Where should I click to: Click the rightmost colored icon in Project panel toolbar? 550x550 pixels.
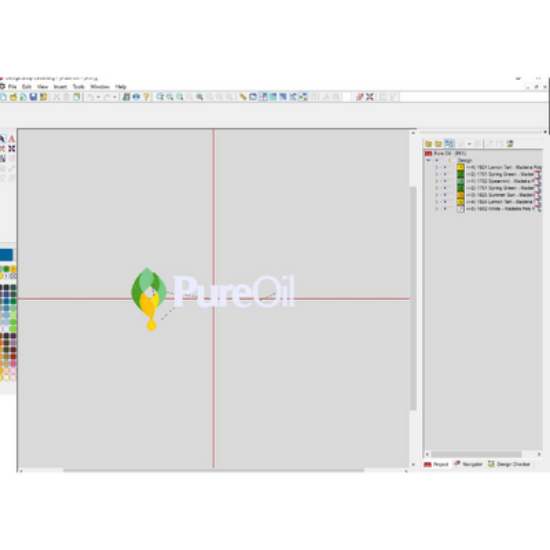coord(510,143)
